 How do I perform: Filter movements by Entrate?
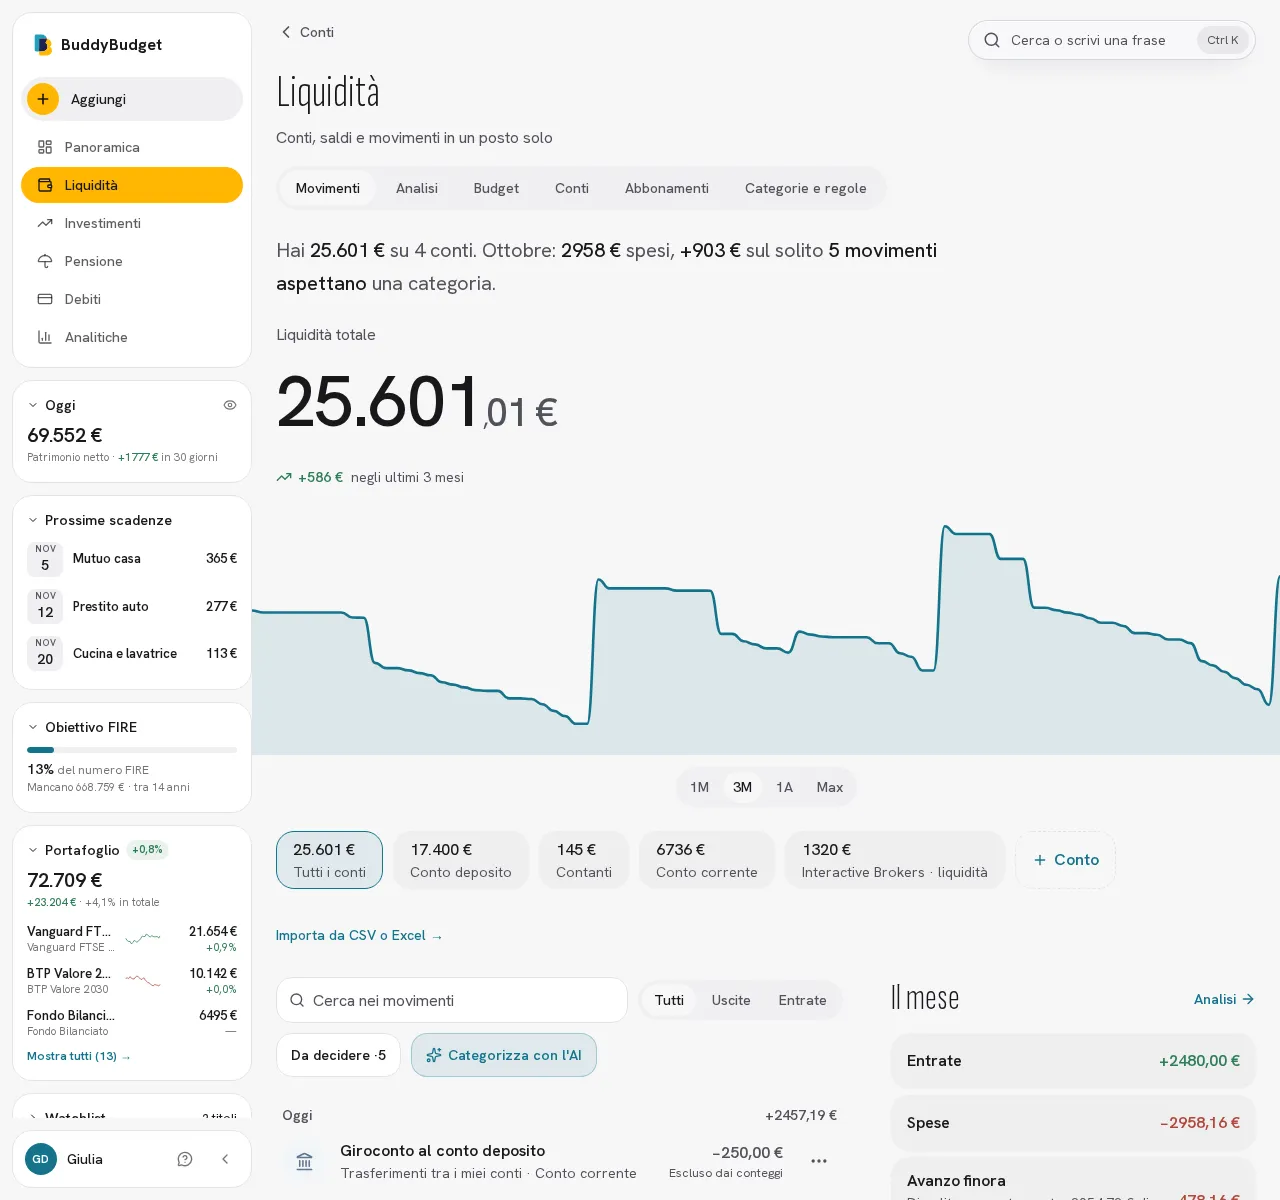[803, 1000]
